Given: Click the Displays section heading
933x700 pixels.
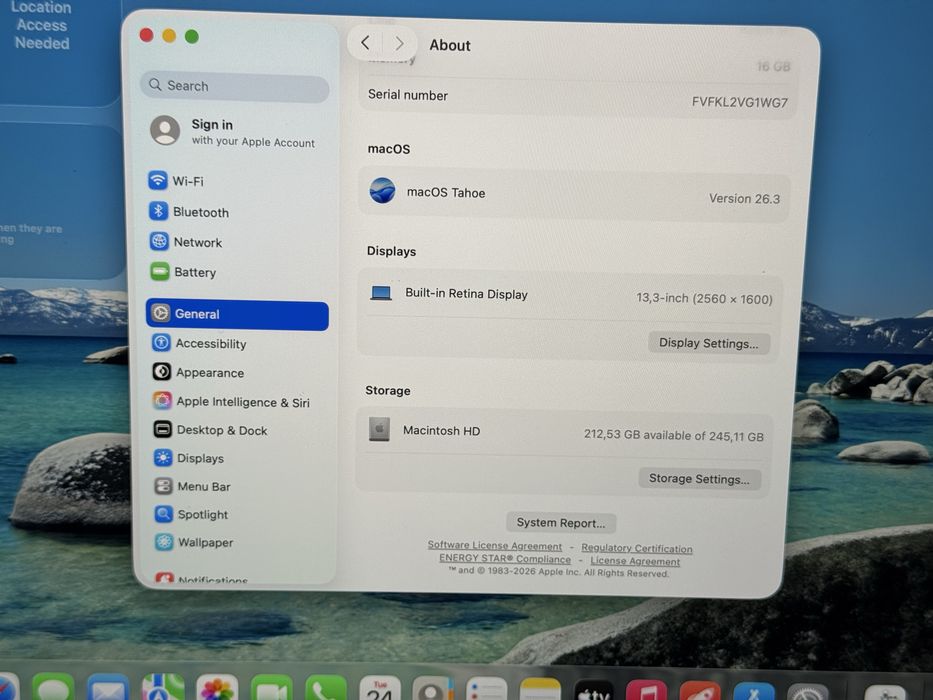Looking at the screenshot, I should click(x=391, y=251).
